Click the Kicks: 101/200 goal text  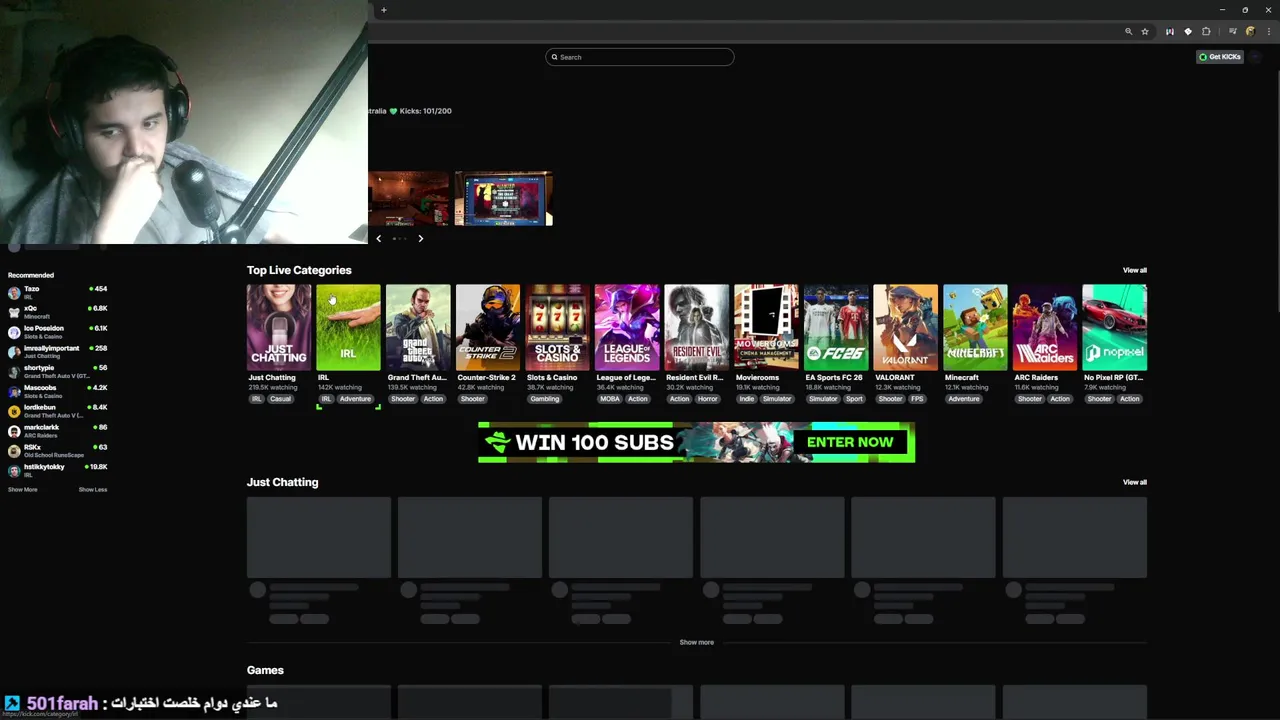pos(425,111)
